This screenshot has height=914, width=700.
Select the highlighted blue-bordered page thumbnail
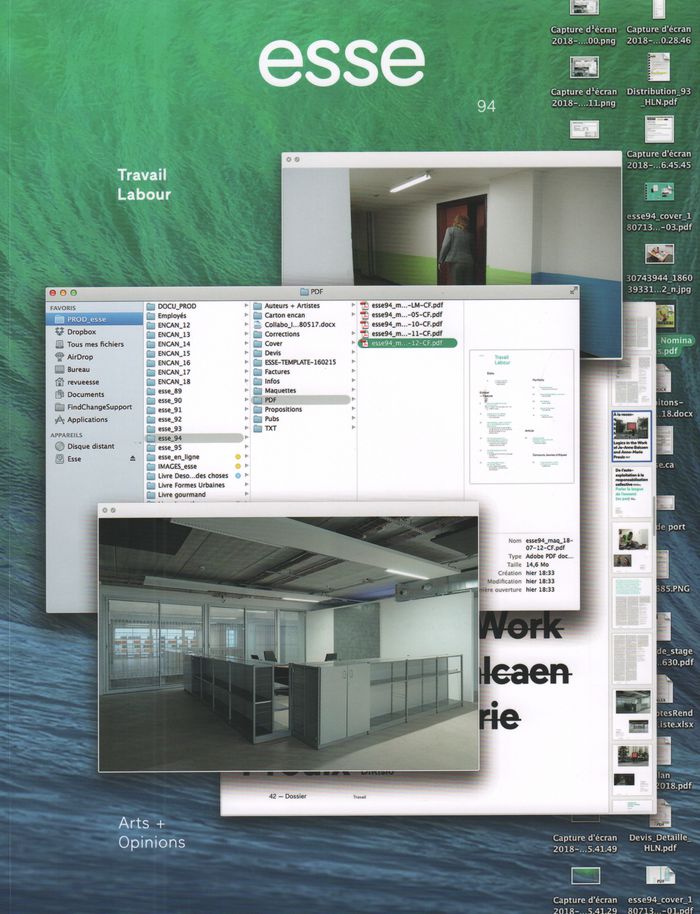point(630,438)
